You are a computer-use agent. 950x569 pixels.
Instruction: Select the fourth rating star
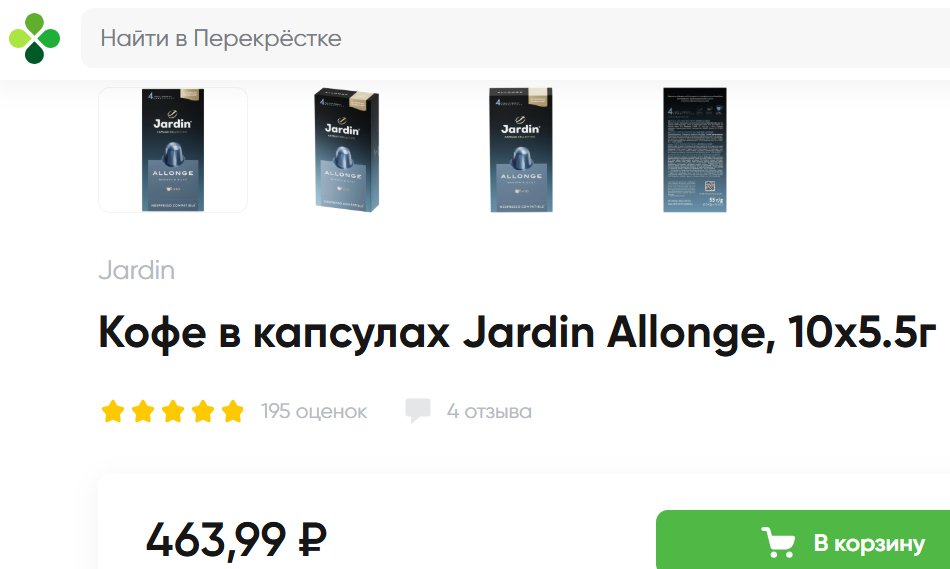203,411
